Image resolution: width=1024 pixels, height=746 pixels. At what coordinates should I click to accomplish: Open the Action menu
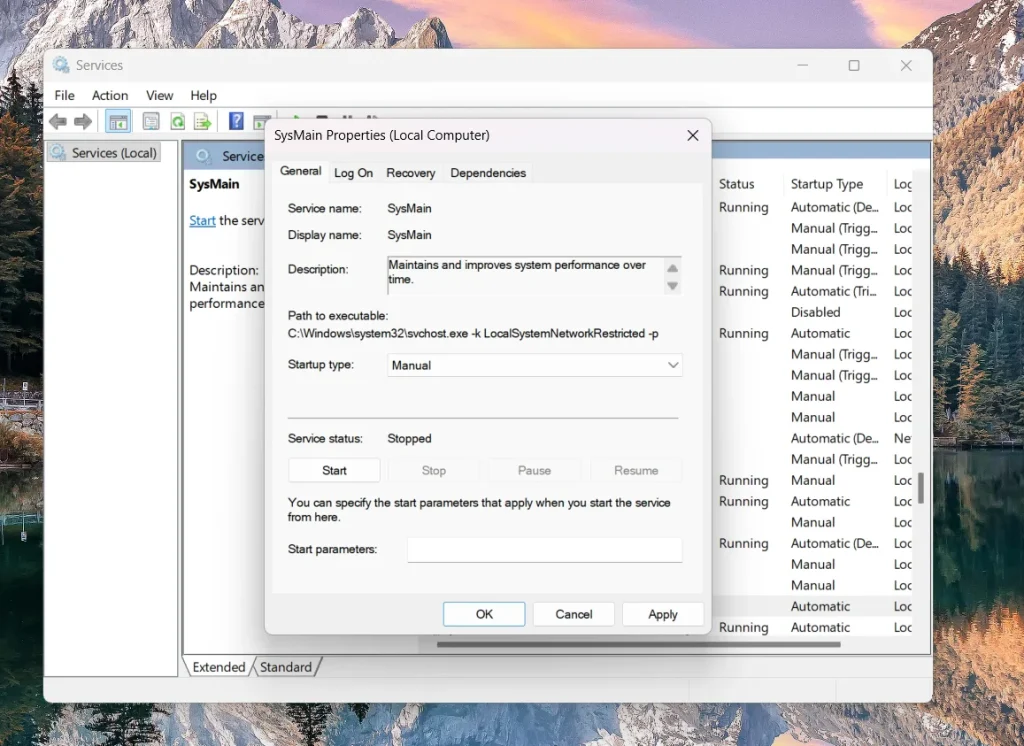point(110,95)
